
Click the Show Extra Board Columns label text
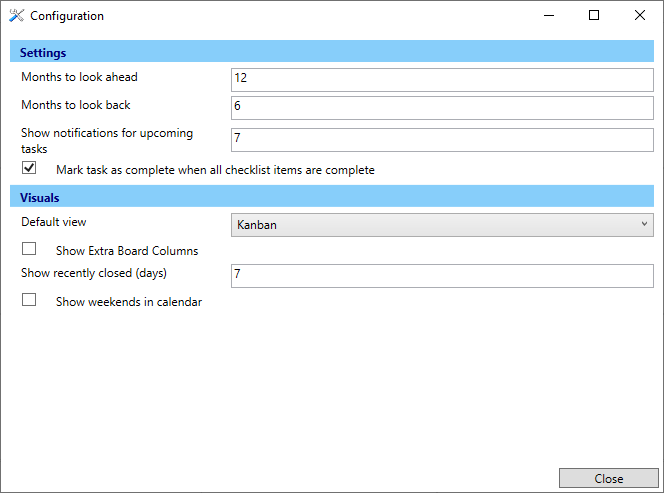point(127,251)
